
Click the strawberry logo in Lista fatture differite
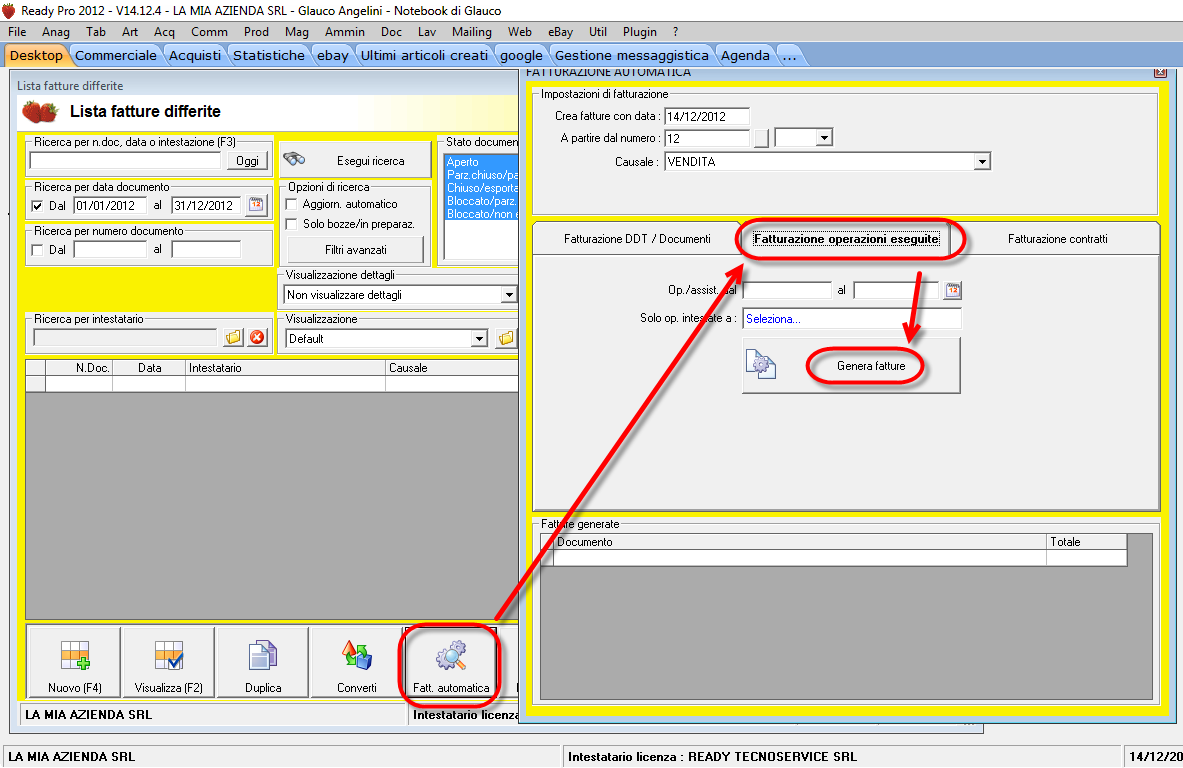point(40,112)
